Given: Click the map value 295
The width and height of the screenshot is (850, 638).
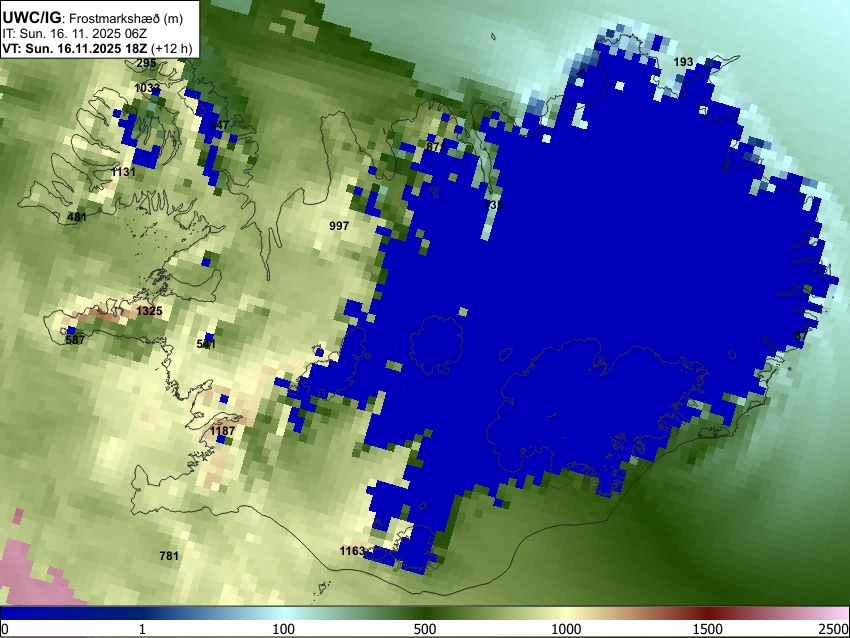Looking at the screenshot, I should point(146,63).
